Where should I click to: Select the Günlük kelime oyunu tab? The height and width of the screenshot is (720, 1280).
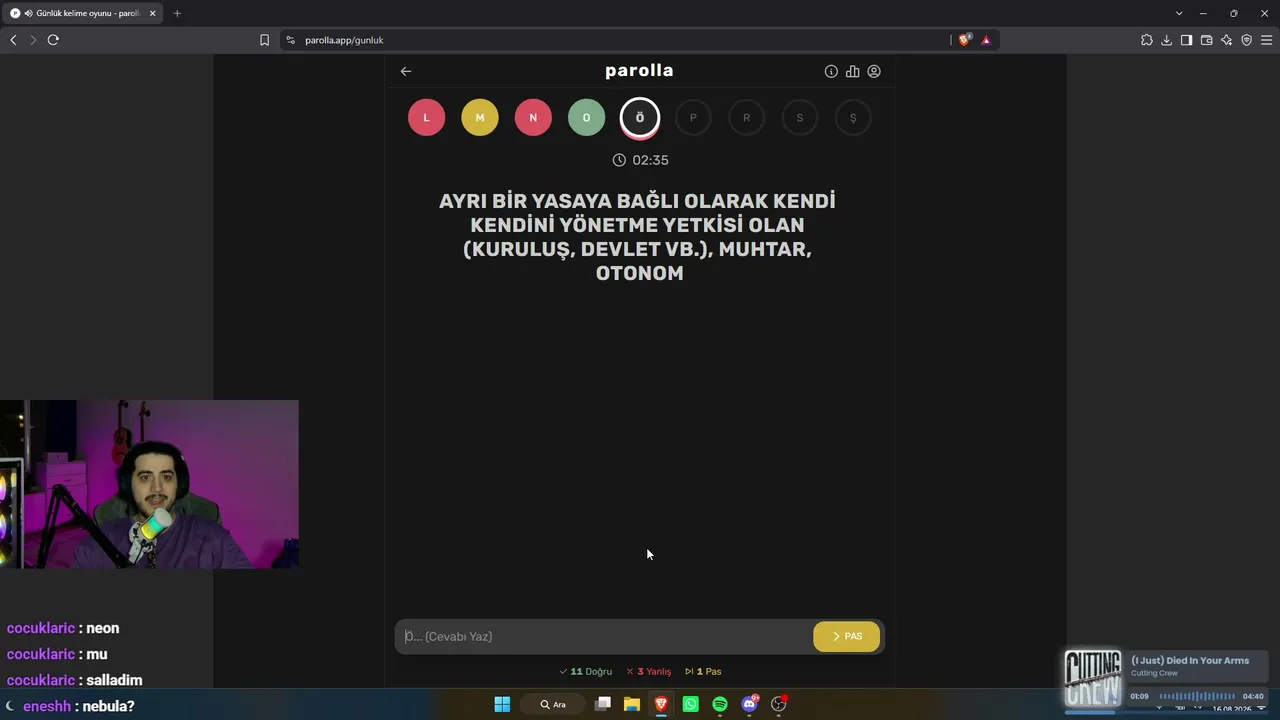84,13
